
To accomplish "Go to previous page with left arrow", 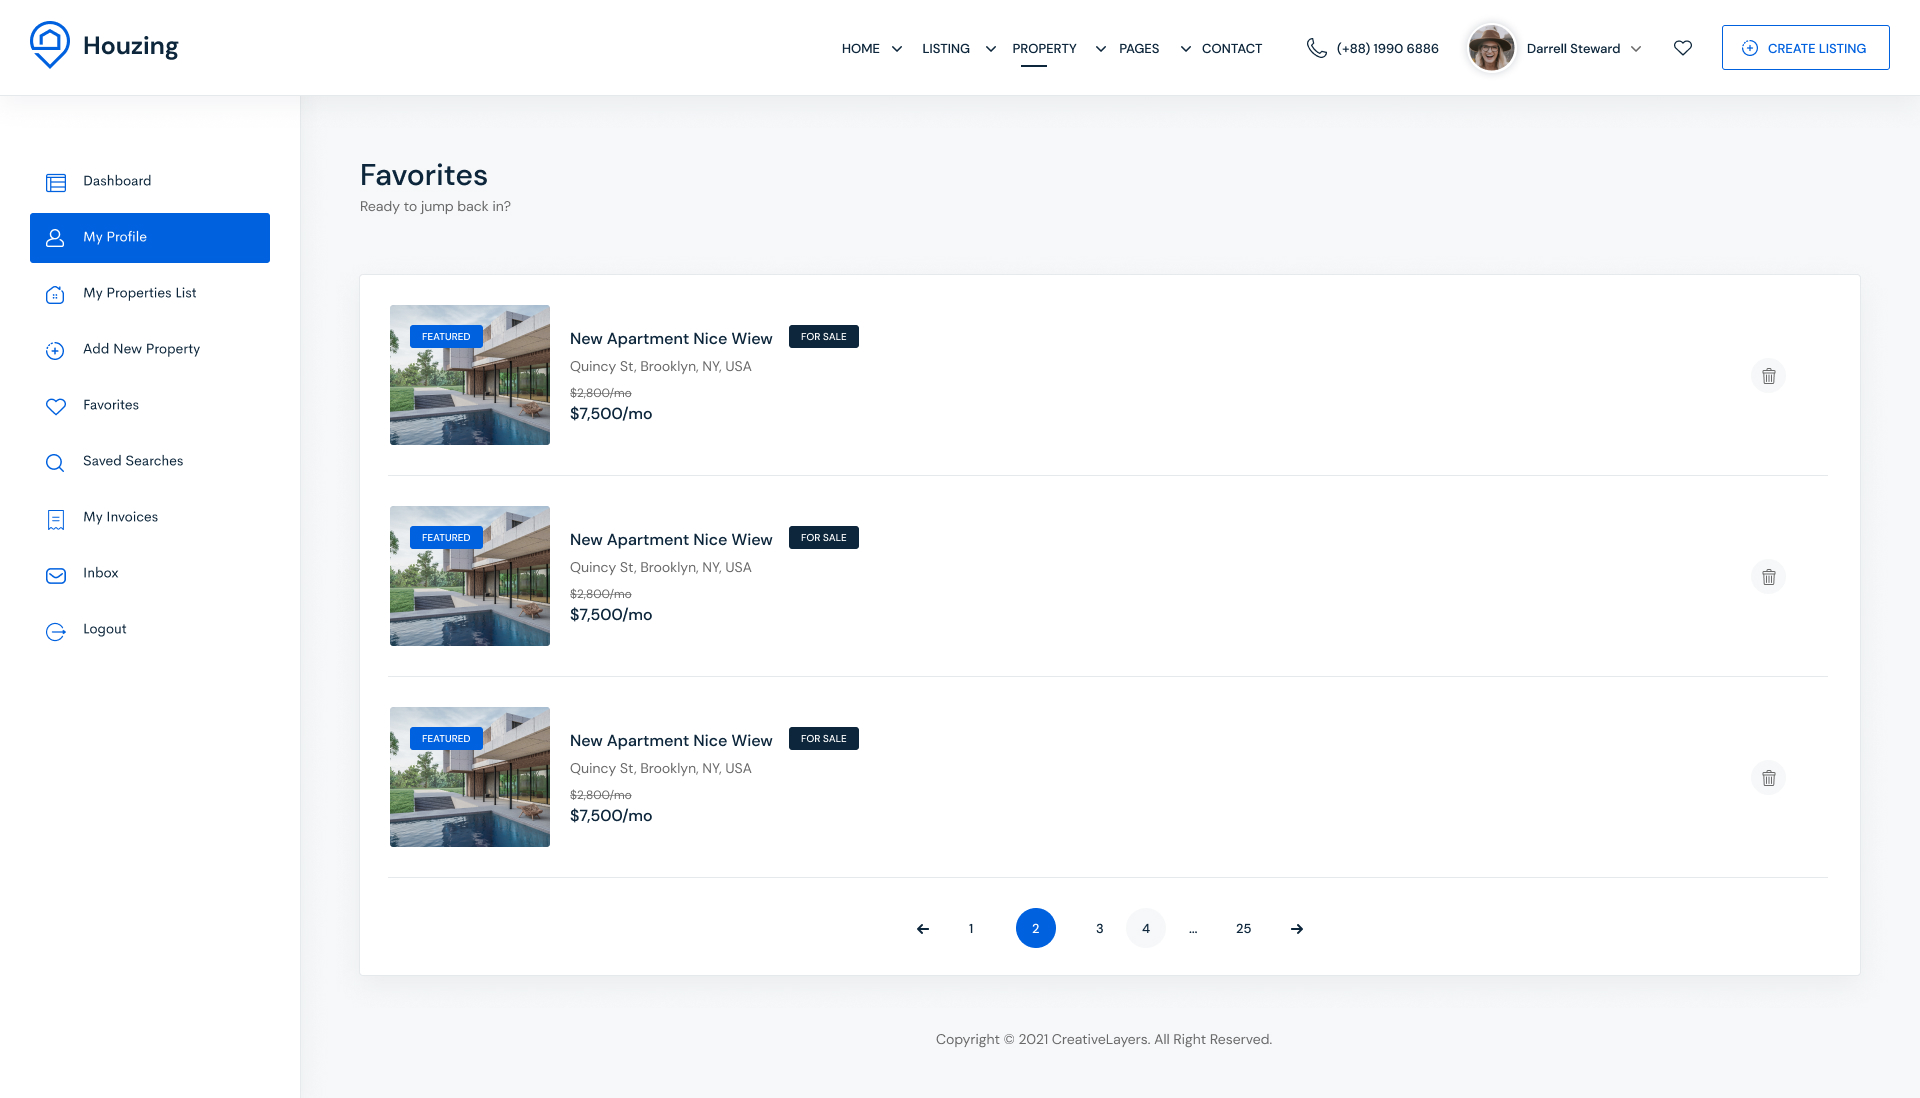I will [922, 929].
